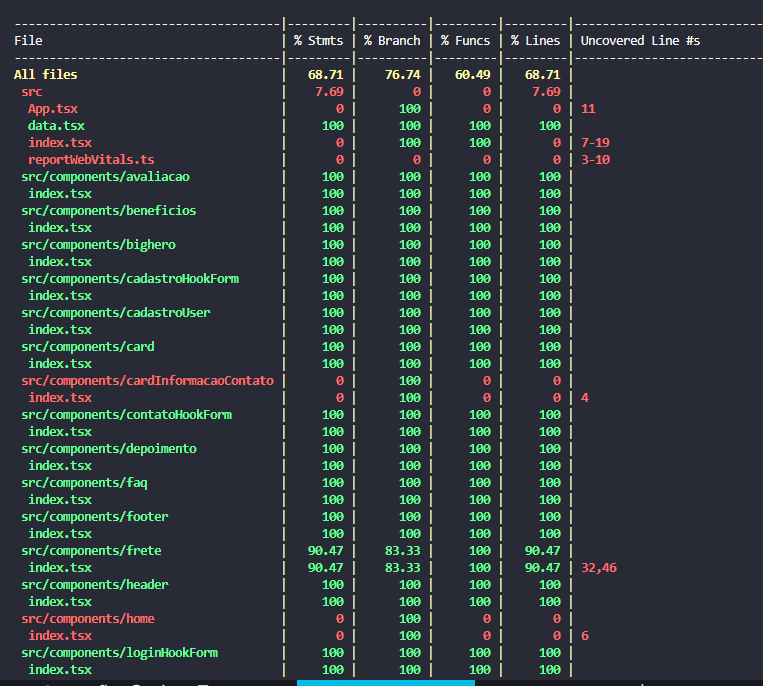
Task: Click the red index.tsx with uncovered line 4
Action: coord(60,398)
